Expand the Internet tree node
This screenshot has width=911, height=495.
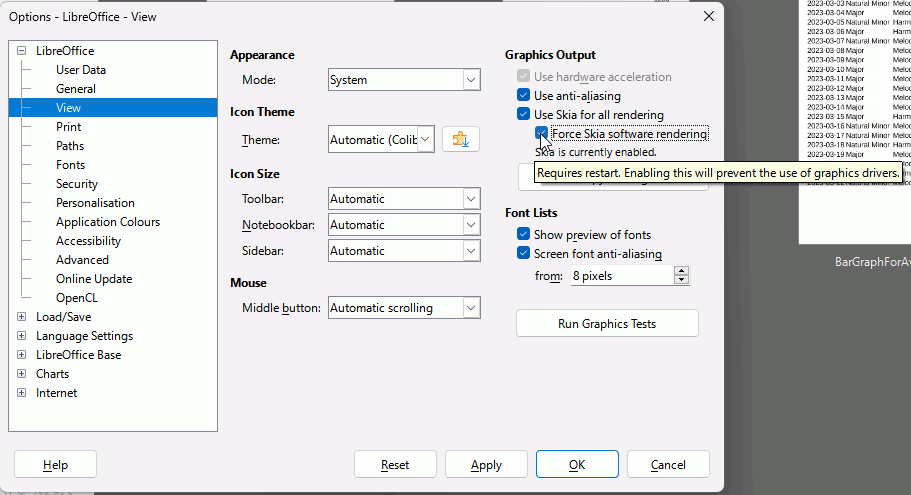[21, 393]
